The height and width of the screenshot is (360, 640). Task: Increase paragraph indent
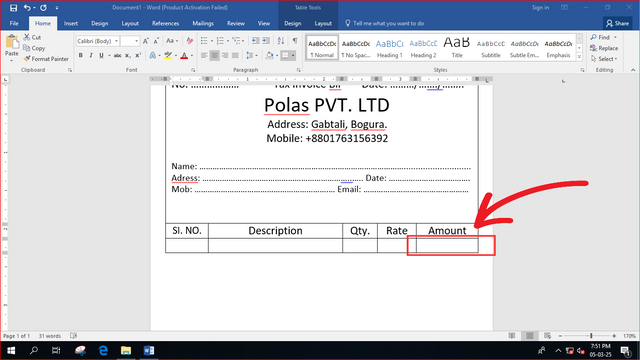click(x=266, y=41)
